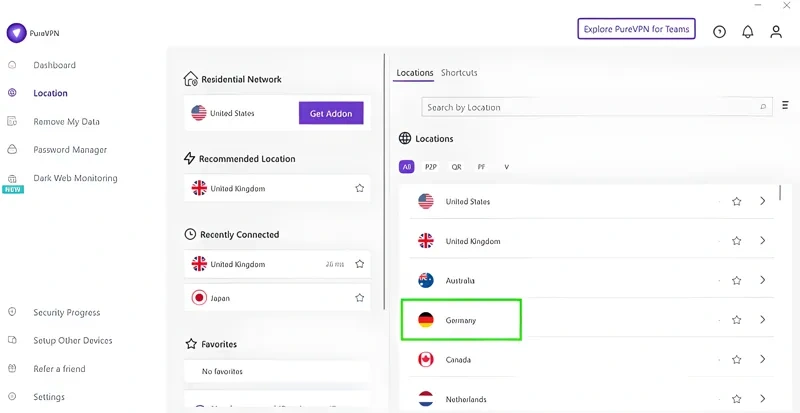Select the V filter chip
The image size is (800, 413).
pos(506,167)
